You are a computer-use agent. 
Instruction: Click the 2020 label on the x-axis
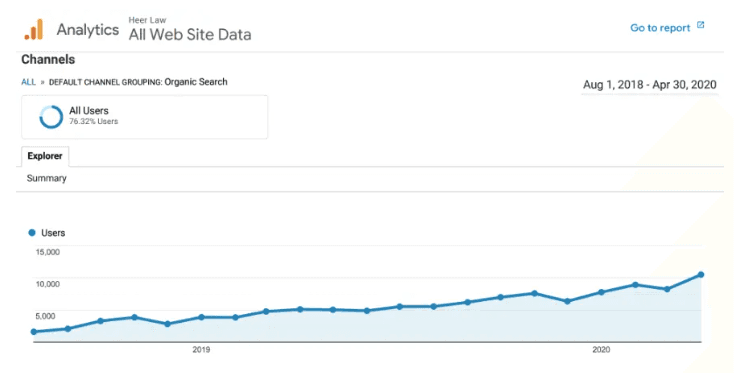click(x=601, y=350)
